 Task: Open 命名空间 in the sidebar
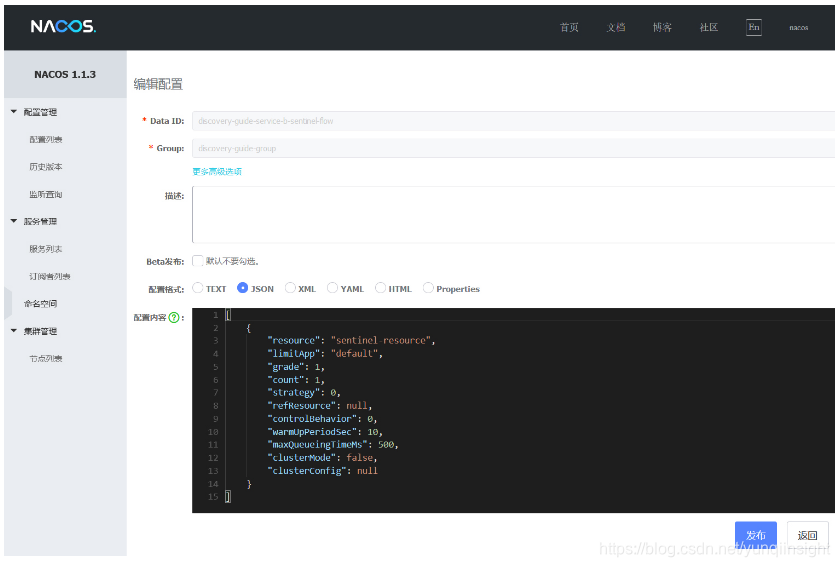[x=40, y=304]
